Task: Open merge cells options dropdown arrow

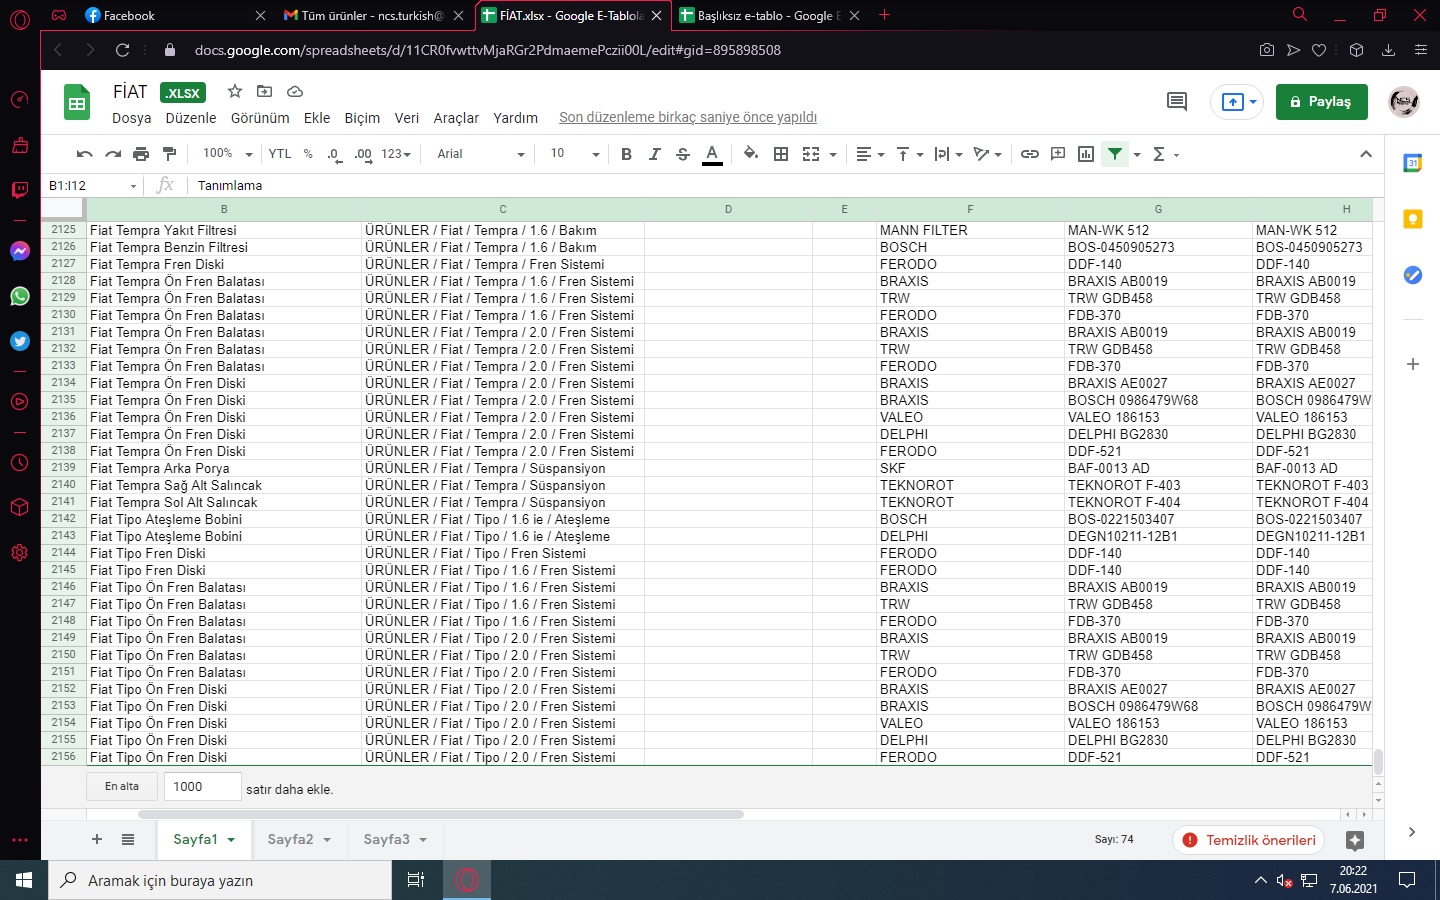Action: (832, 155)
